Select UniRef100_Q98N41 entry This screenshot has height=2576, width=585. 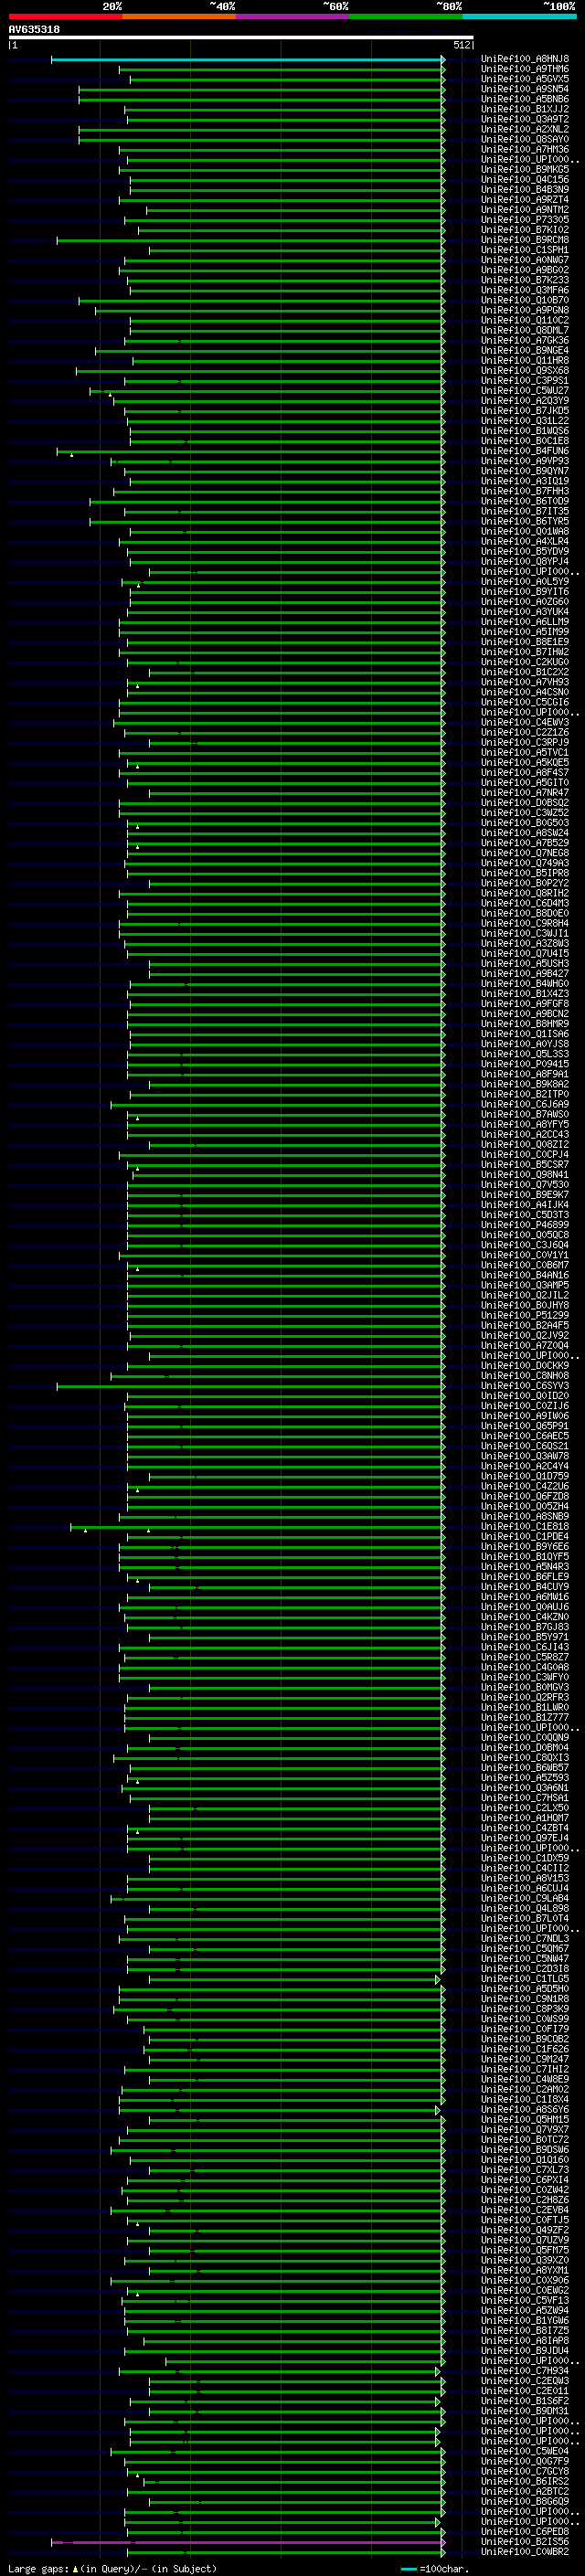point(525,1175)
